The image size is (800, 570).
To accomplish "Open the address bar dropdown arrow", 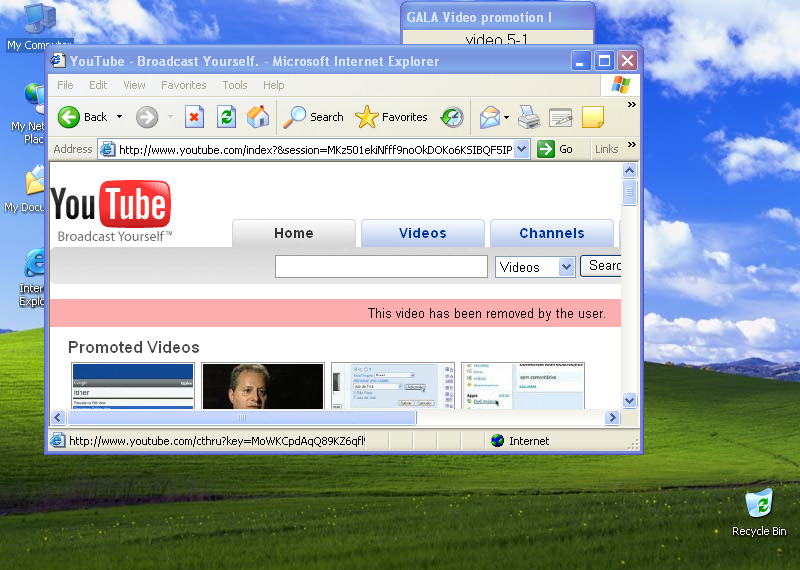I will 521,150.
